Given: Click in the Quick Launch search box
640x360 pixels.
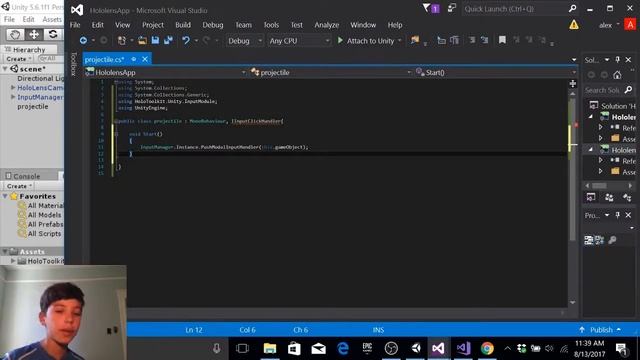Looking at the screenshot, I should [515, 9].
